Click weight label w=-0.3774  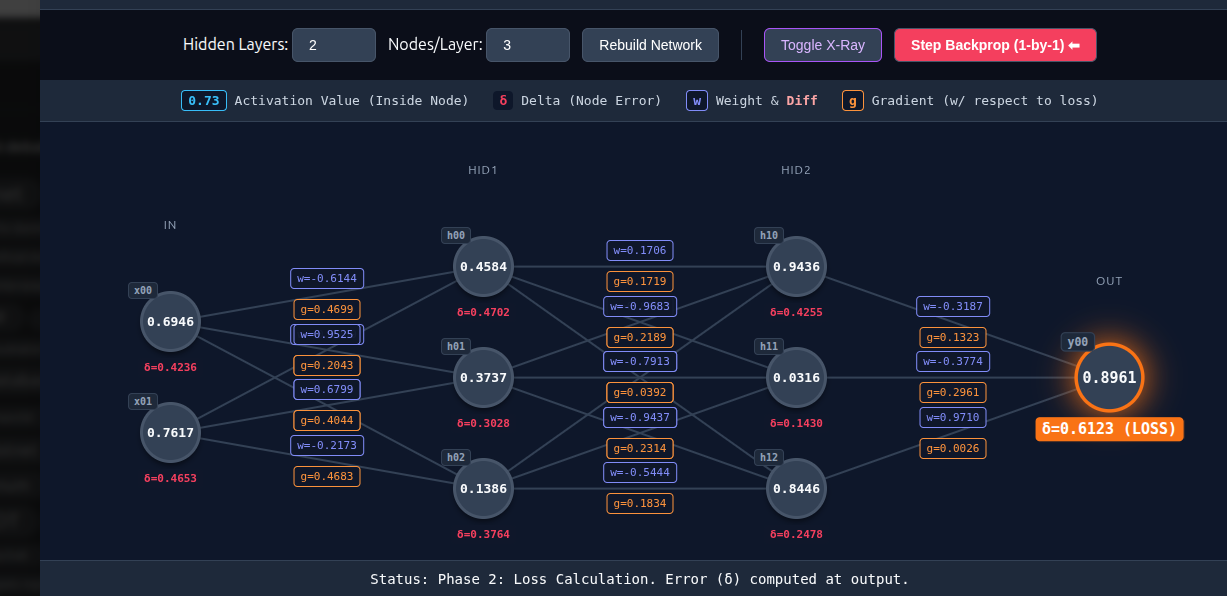[953, 361]
